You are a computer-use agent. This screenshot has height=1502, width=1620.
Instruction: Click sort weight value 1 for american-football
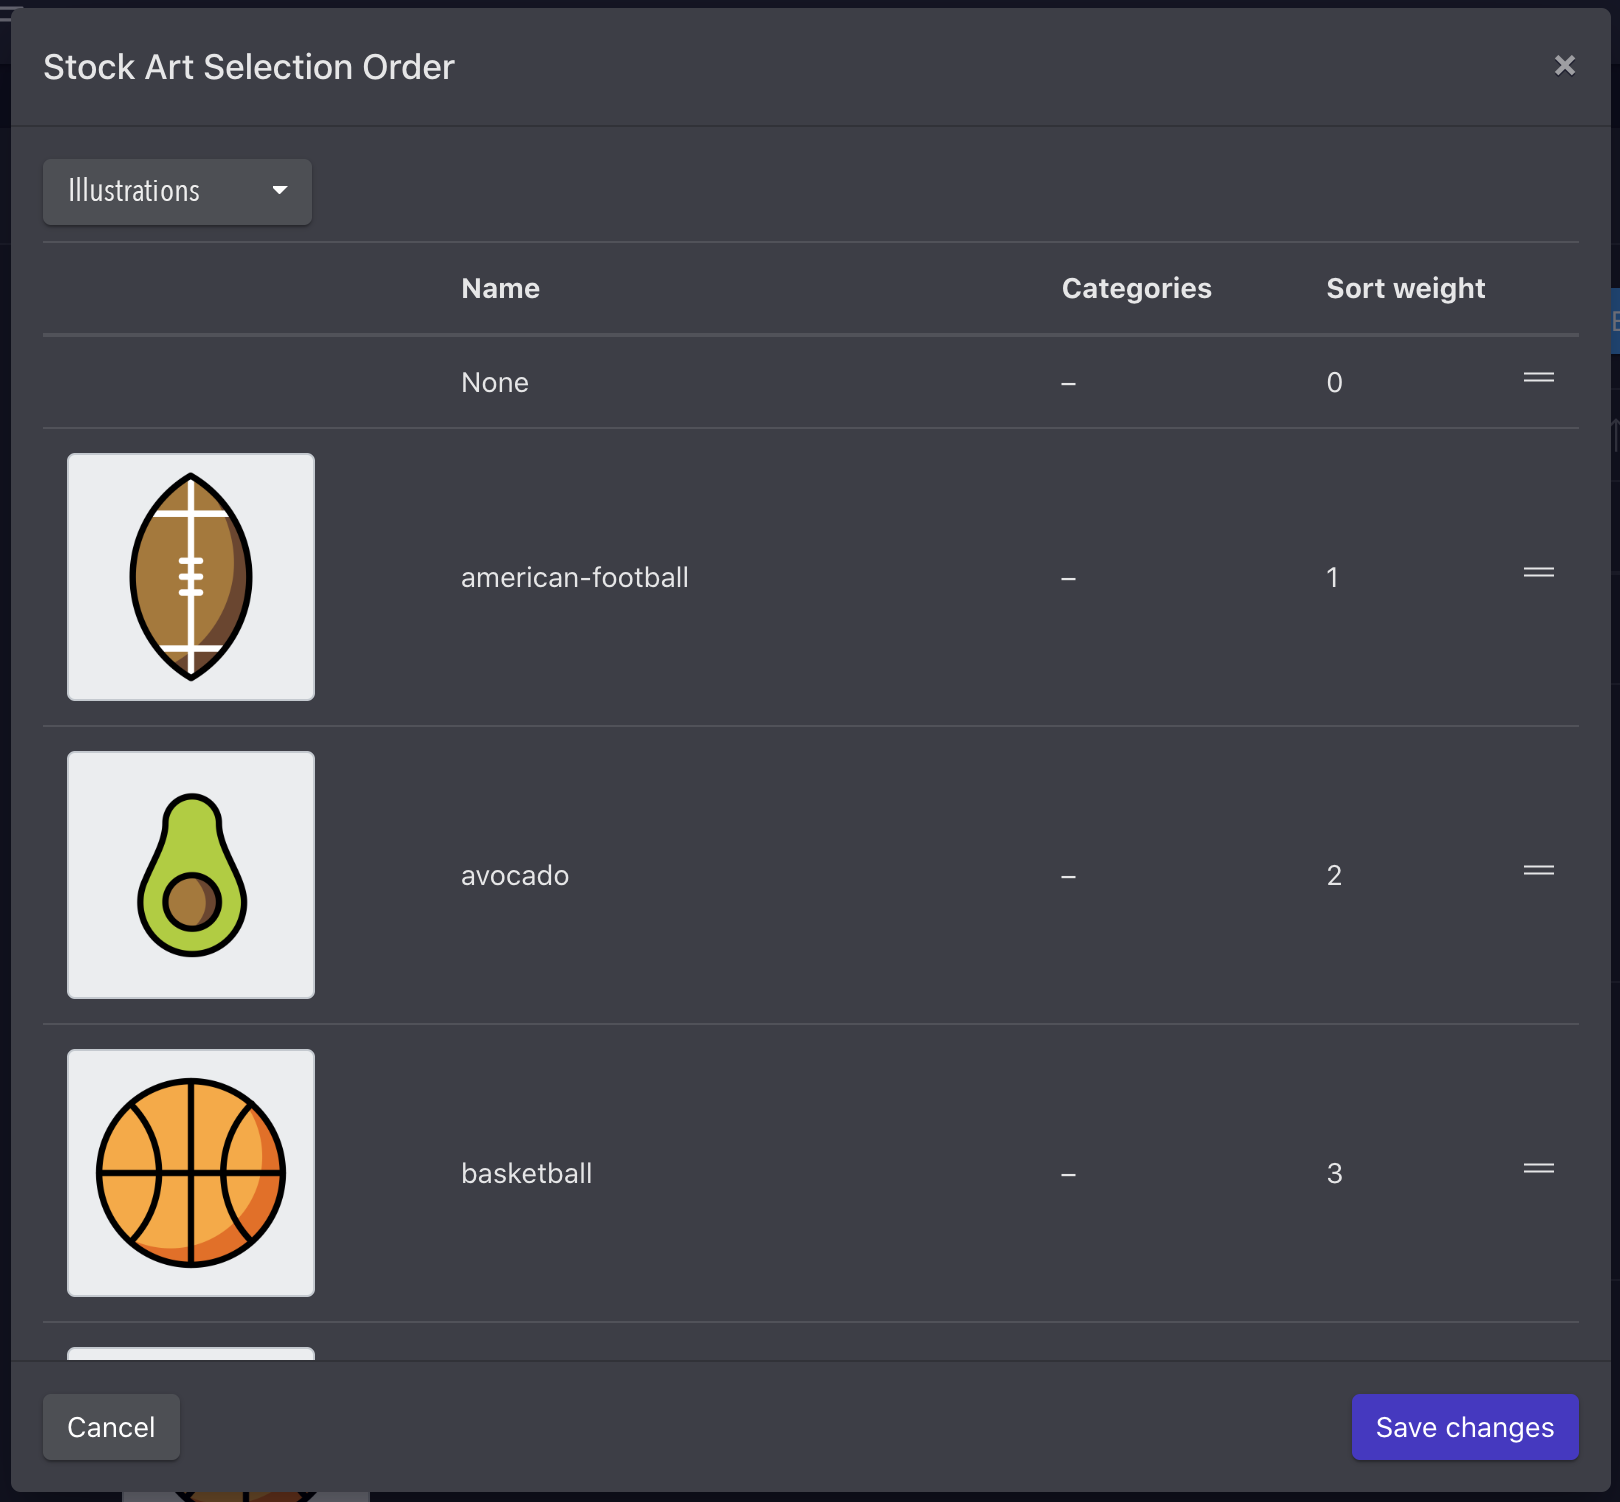click(1332, 577)
